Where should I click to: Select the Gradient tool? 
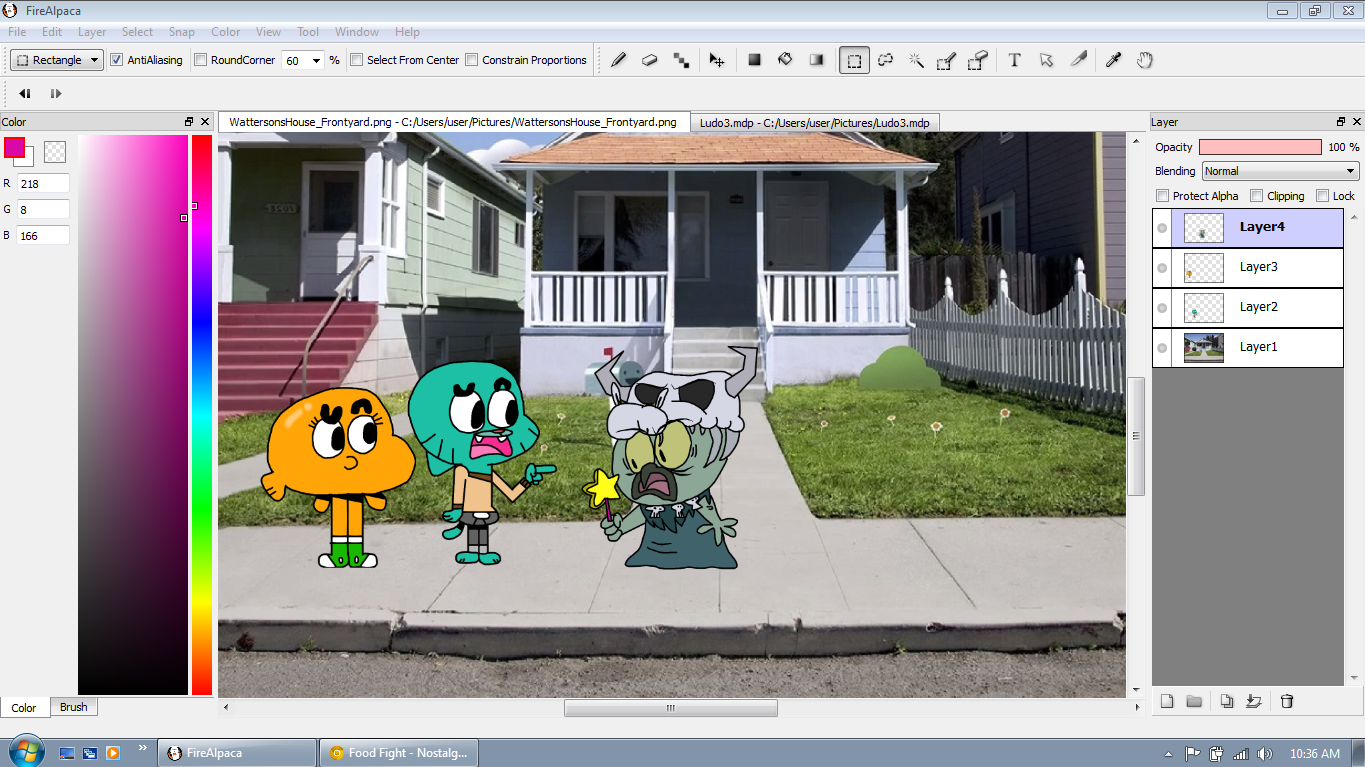(x=817, y=60)
